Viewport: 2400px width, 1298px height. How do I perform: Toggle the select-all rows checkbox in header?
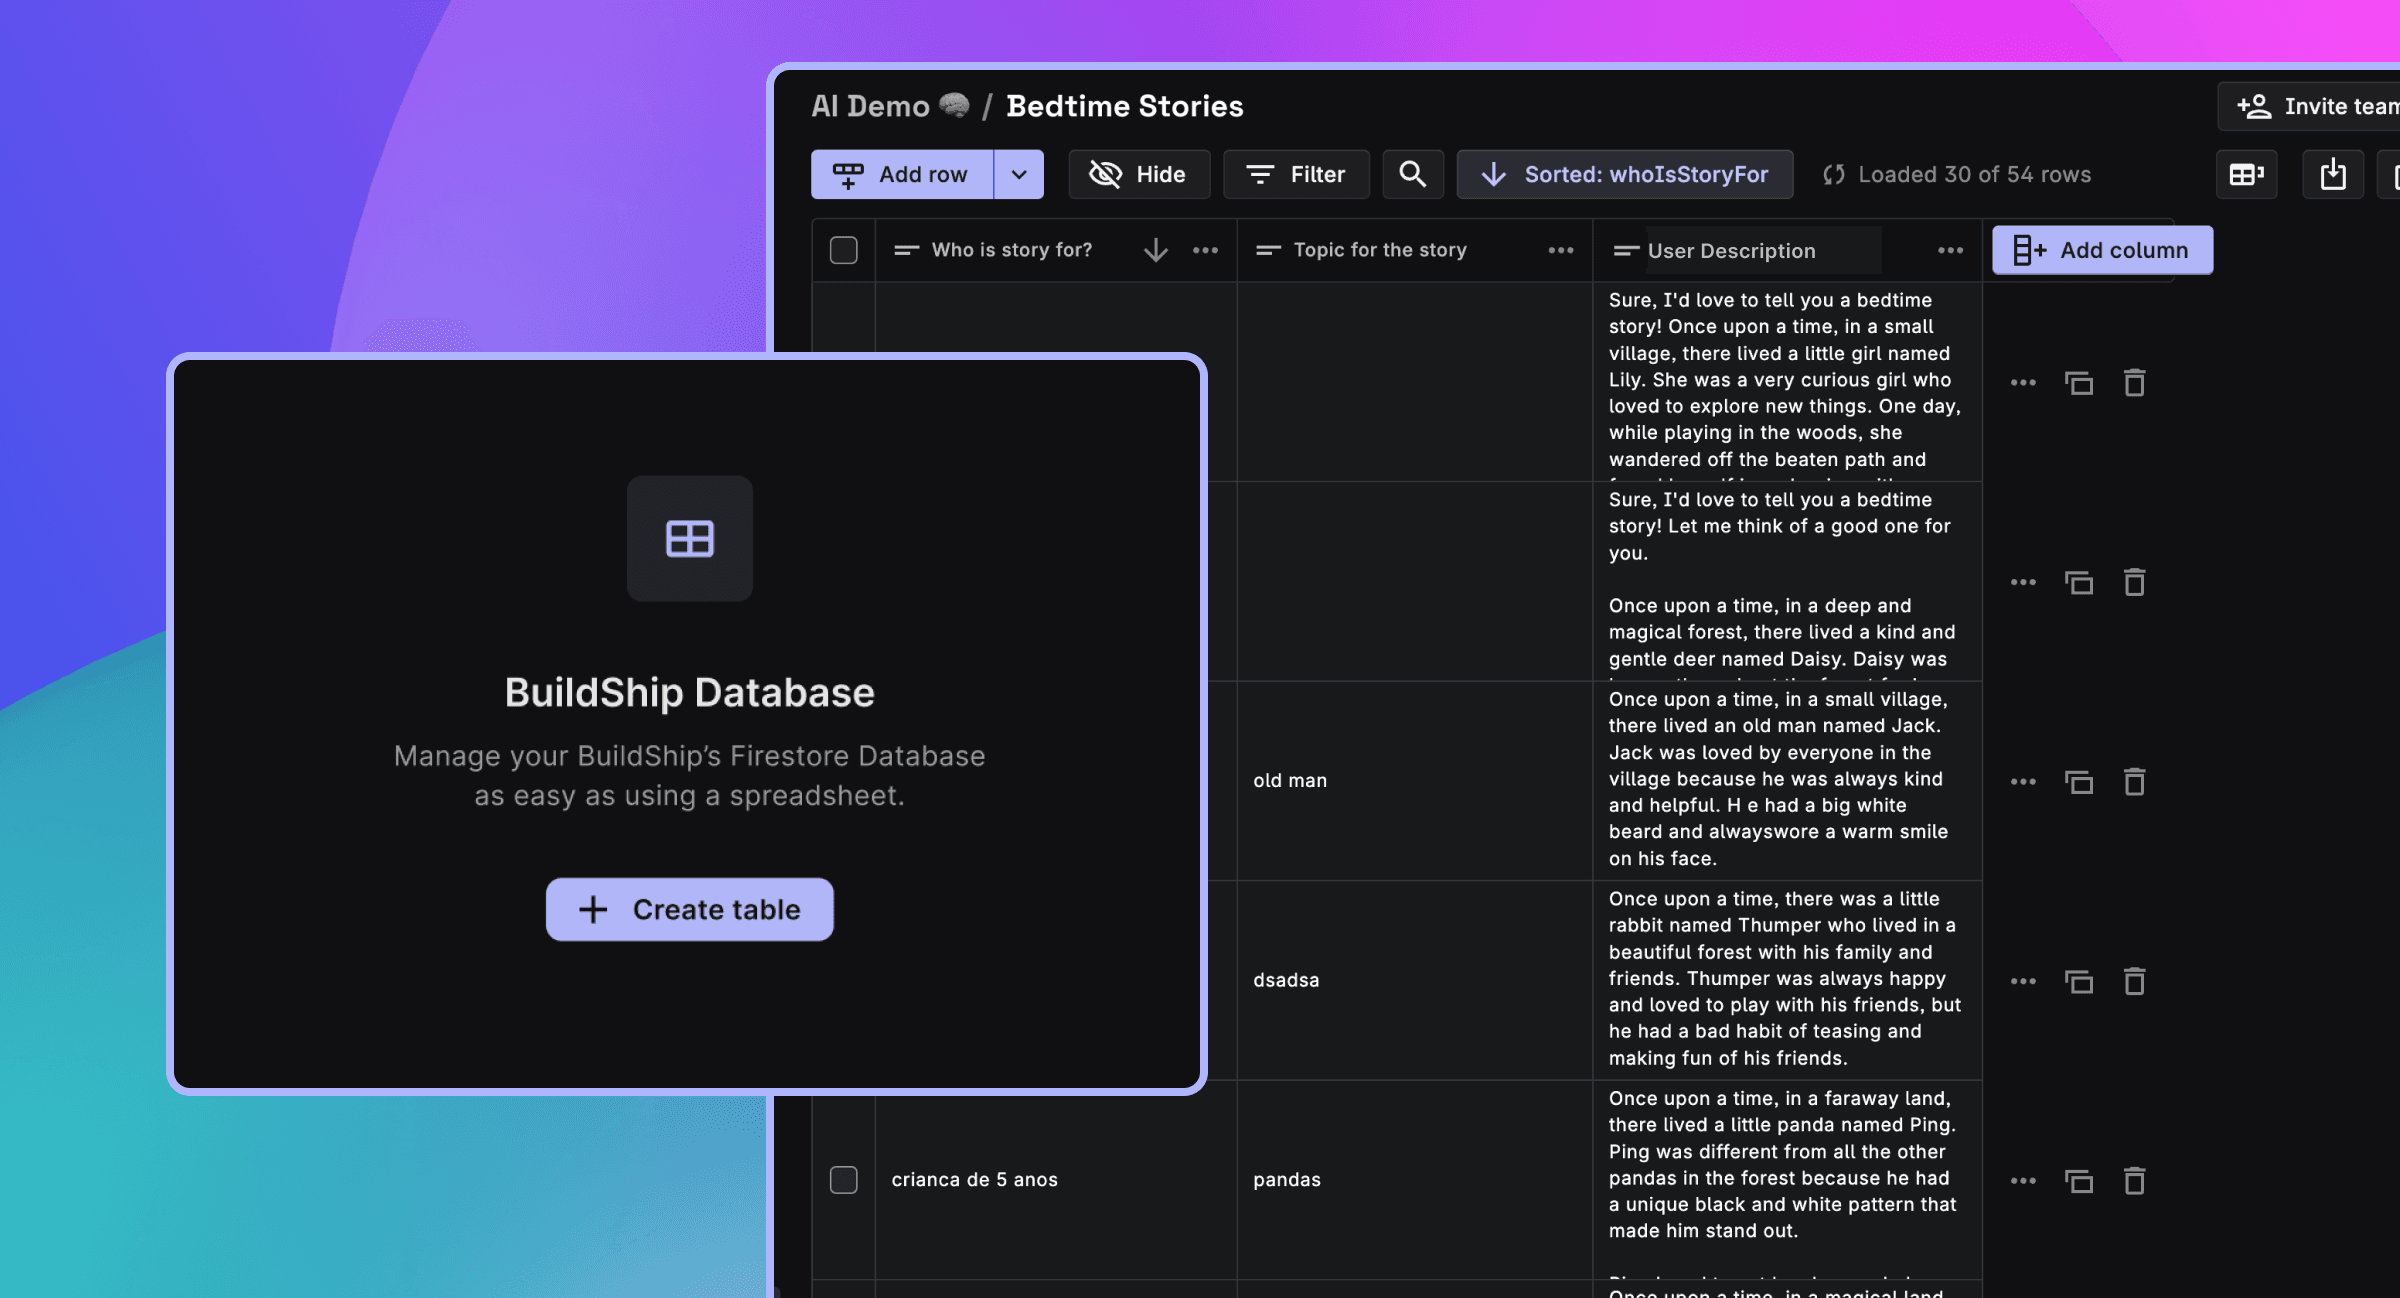click(x=843, y=250)
